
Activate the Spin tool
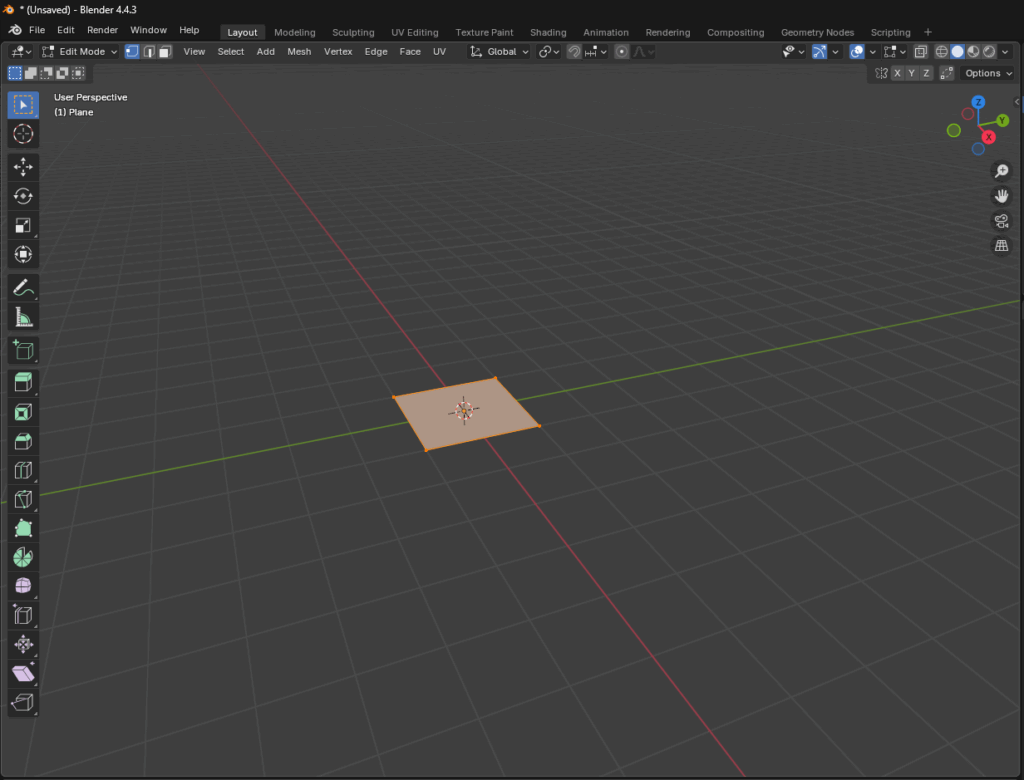coord(23,557)
